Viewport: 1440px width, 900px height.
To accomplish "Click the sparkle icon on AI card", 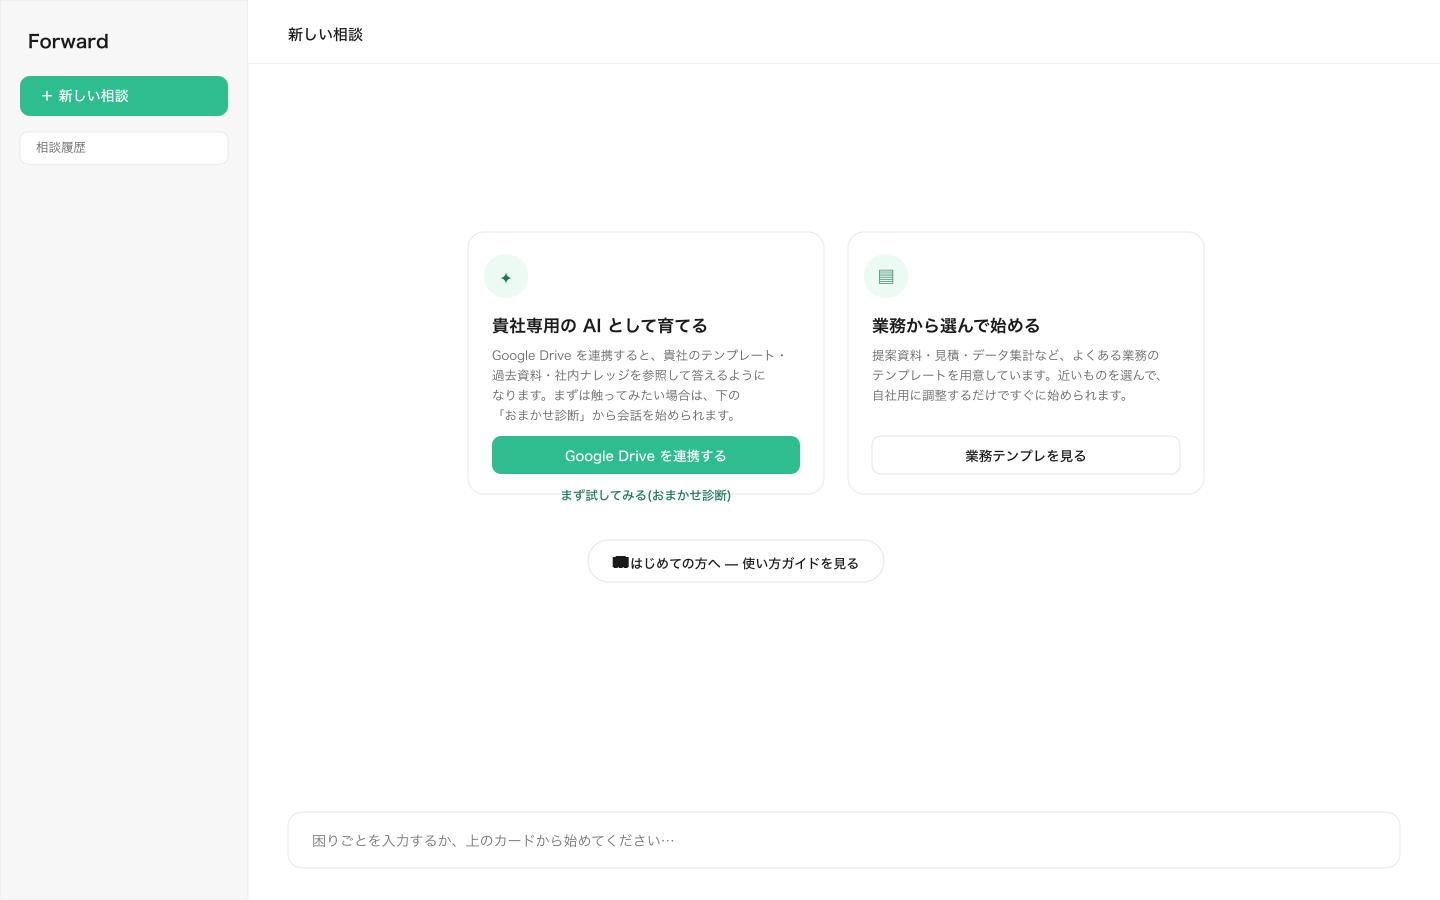I will 506,277.
